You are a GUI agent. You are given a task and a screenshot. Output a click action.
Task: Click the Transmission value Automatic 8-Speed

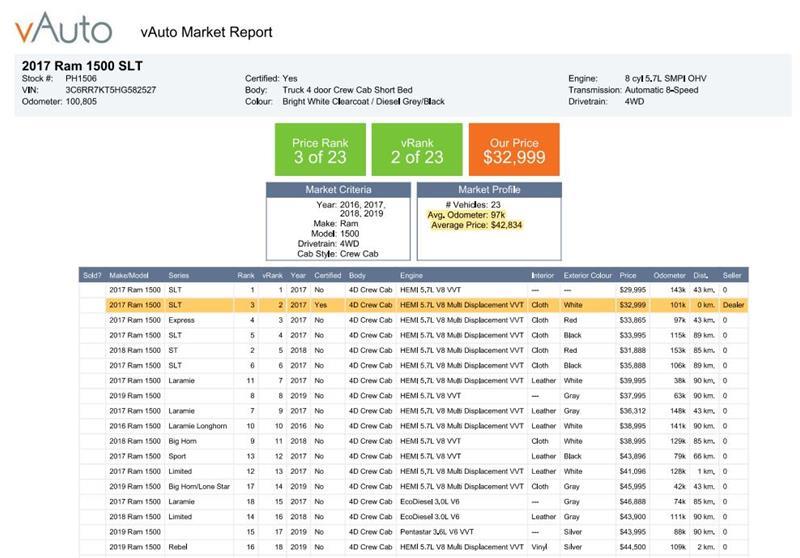pyautogui.click(x=661, y=90)
